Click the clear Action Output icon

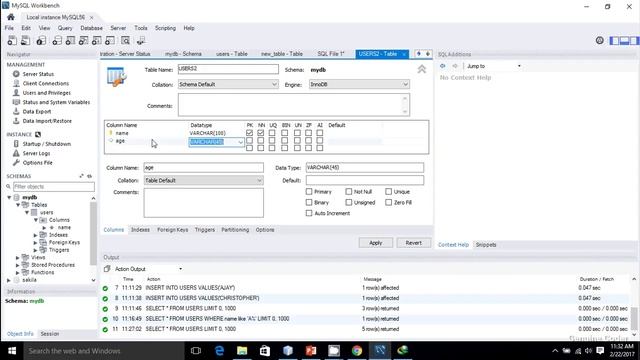[107, 269]
